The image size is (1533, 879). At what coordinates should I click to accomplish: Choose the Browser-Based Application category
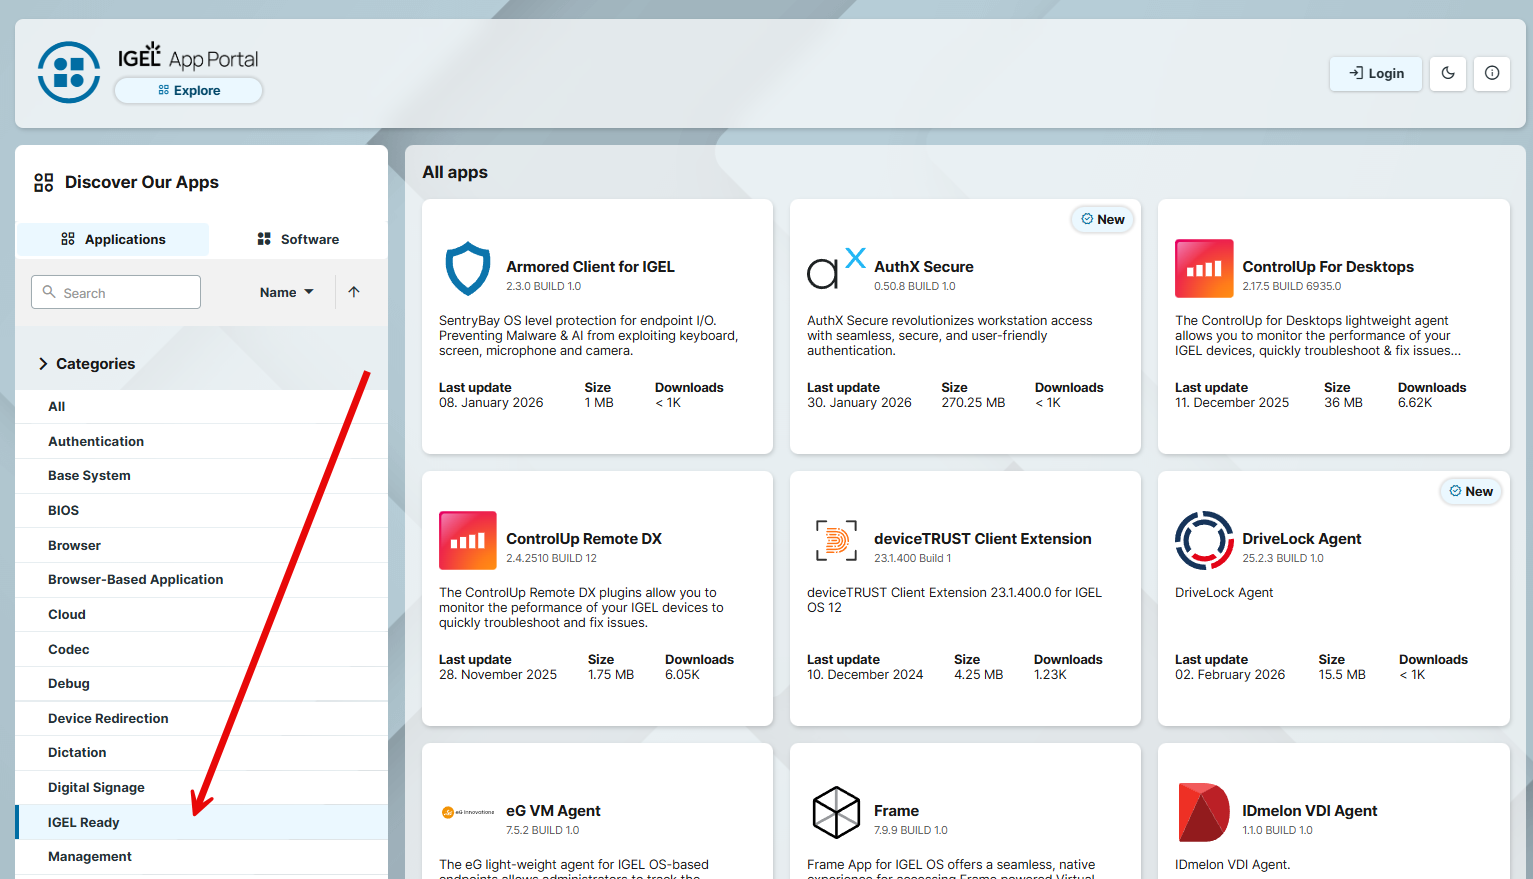135,580
